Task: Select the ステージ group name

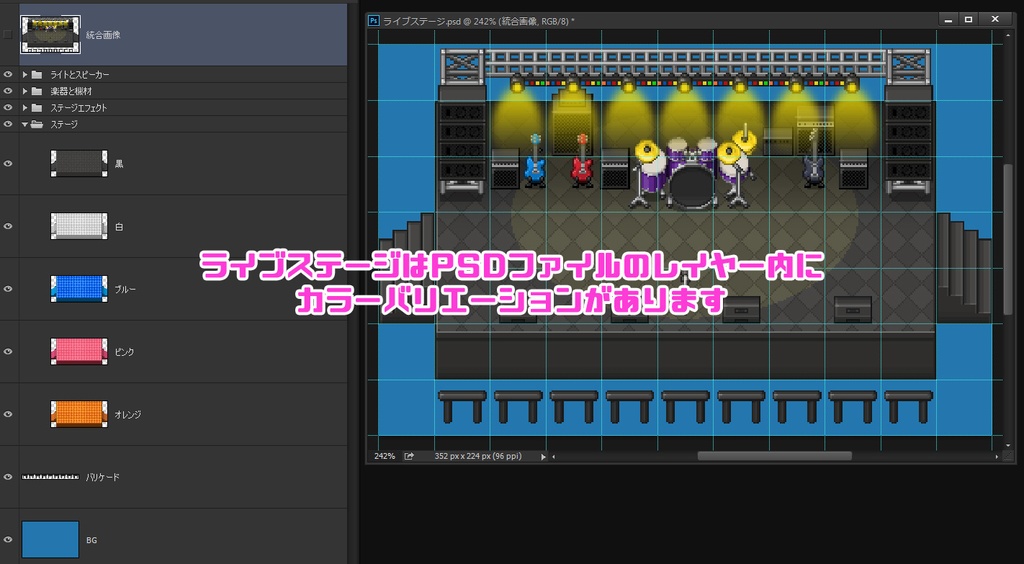Action: (64, 124)
